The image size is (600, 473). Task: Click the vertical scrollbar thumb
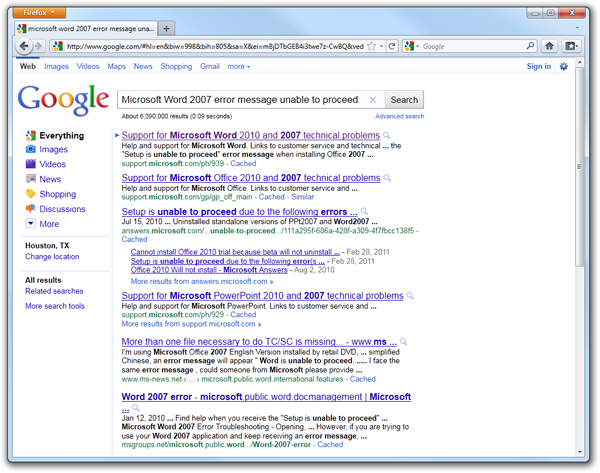[579, 166]
